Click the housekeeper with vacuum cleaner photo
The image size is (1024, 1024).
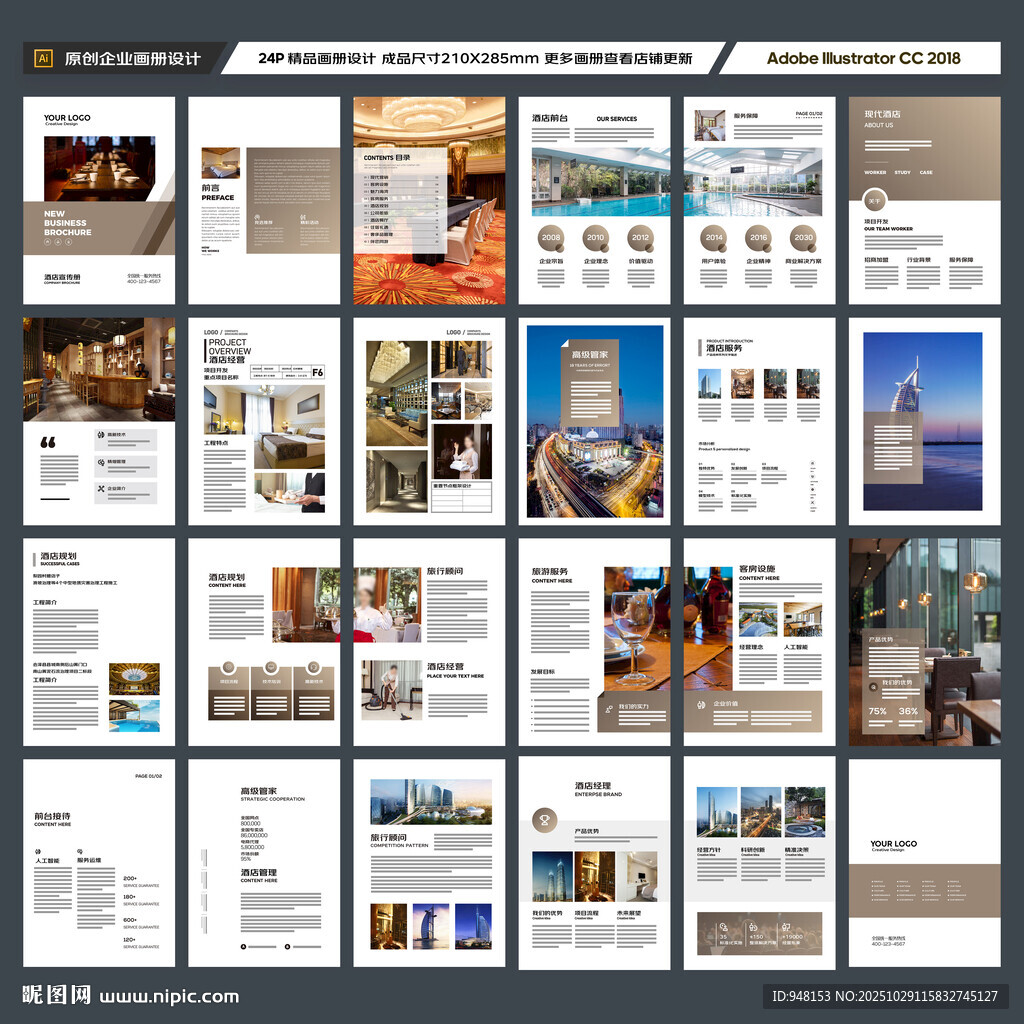pyautogui.click(x=392, y=690)
